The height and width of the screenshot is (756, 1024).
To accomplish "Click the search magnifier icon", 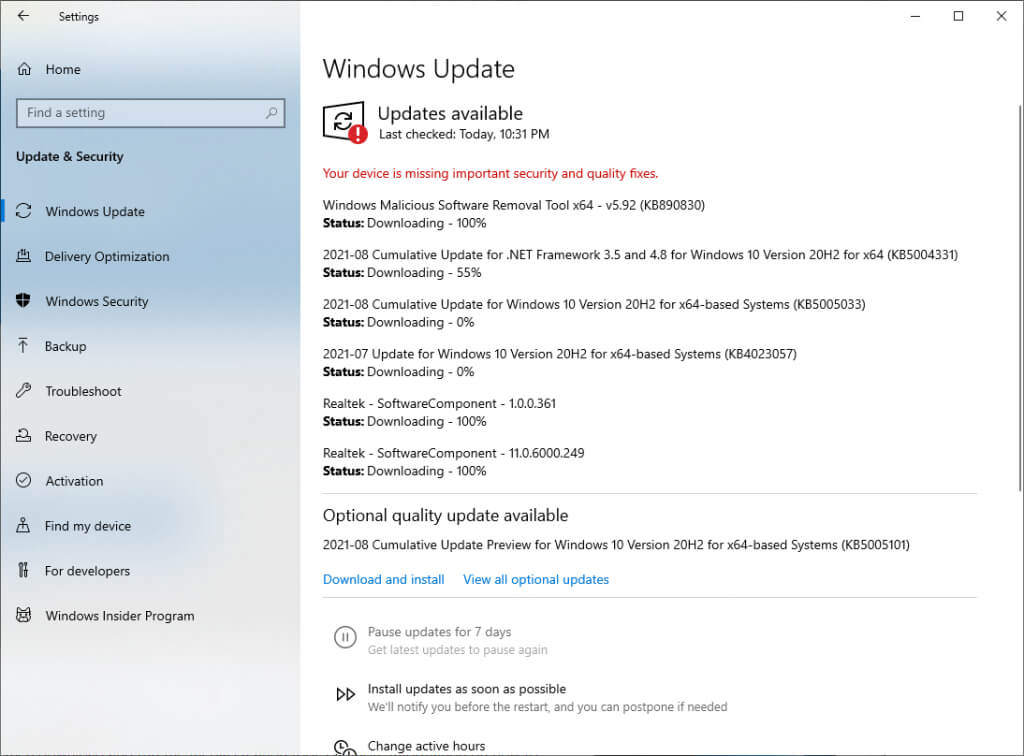I will click(x=272, y=113).
